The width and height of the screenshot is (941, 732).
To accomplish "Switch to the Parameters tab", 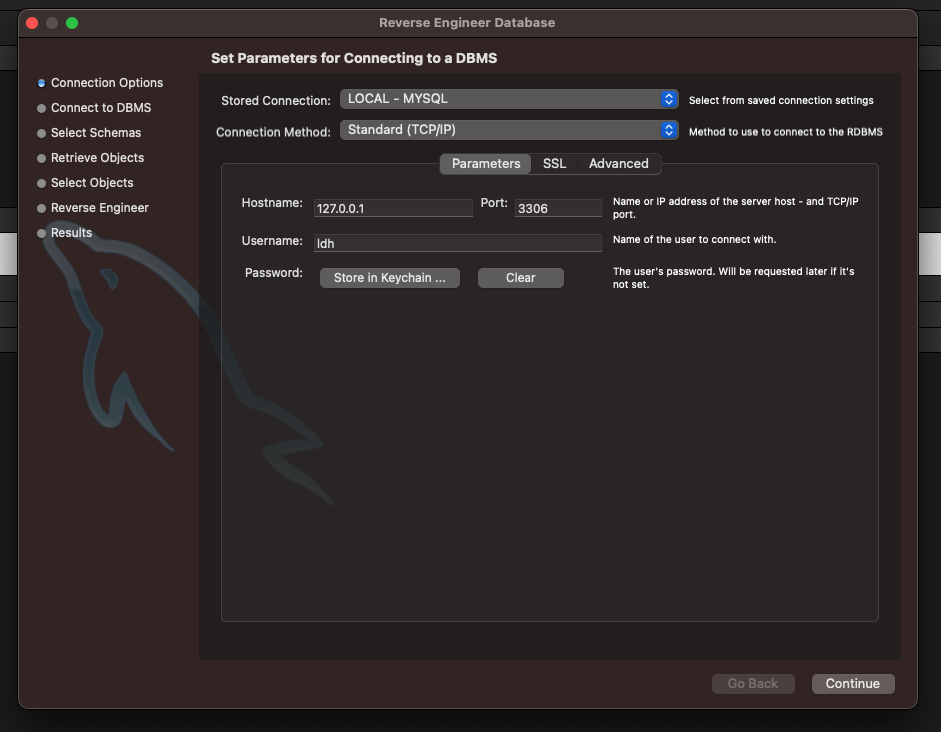I will [x=486, y=164].
